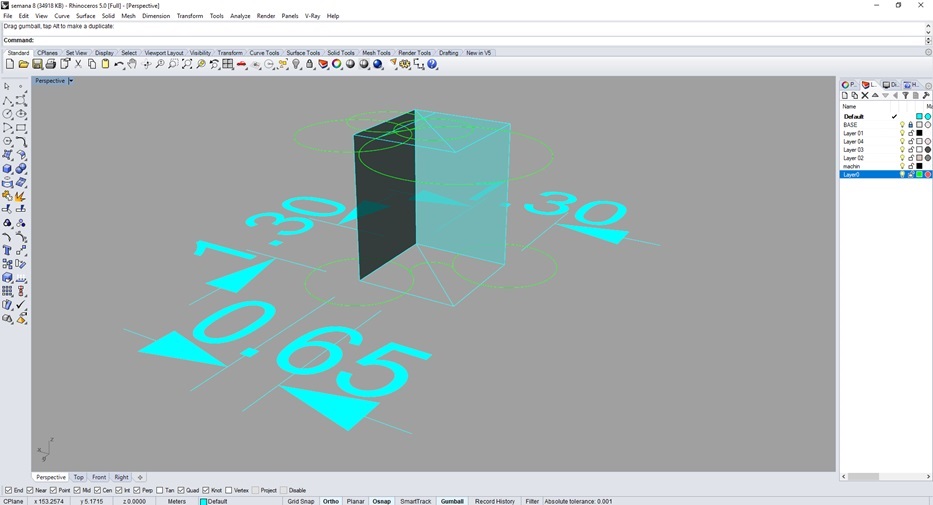The width and height of the screenshot is (933, 505).
Task: Switch to the Front viewport tab
Action: coord(99,477)
